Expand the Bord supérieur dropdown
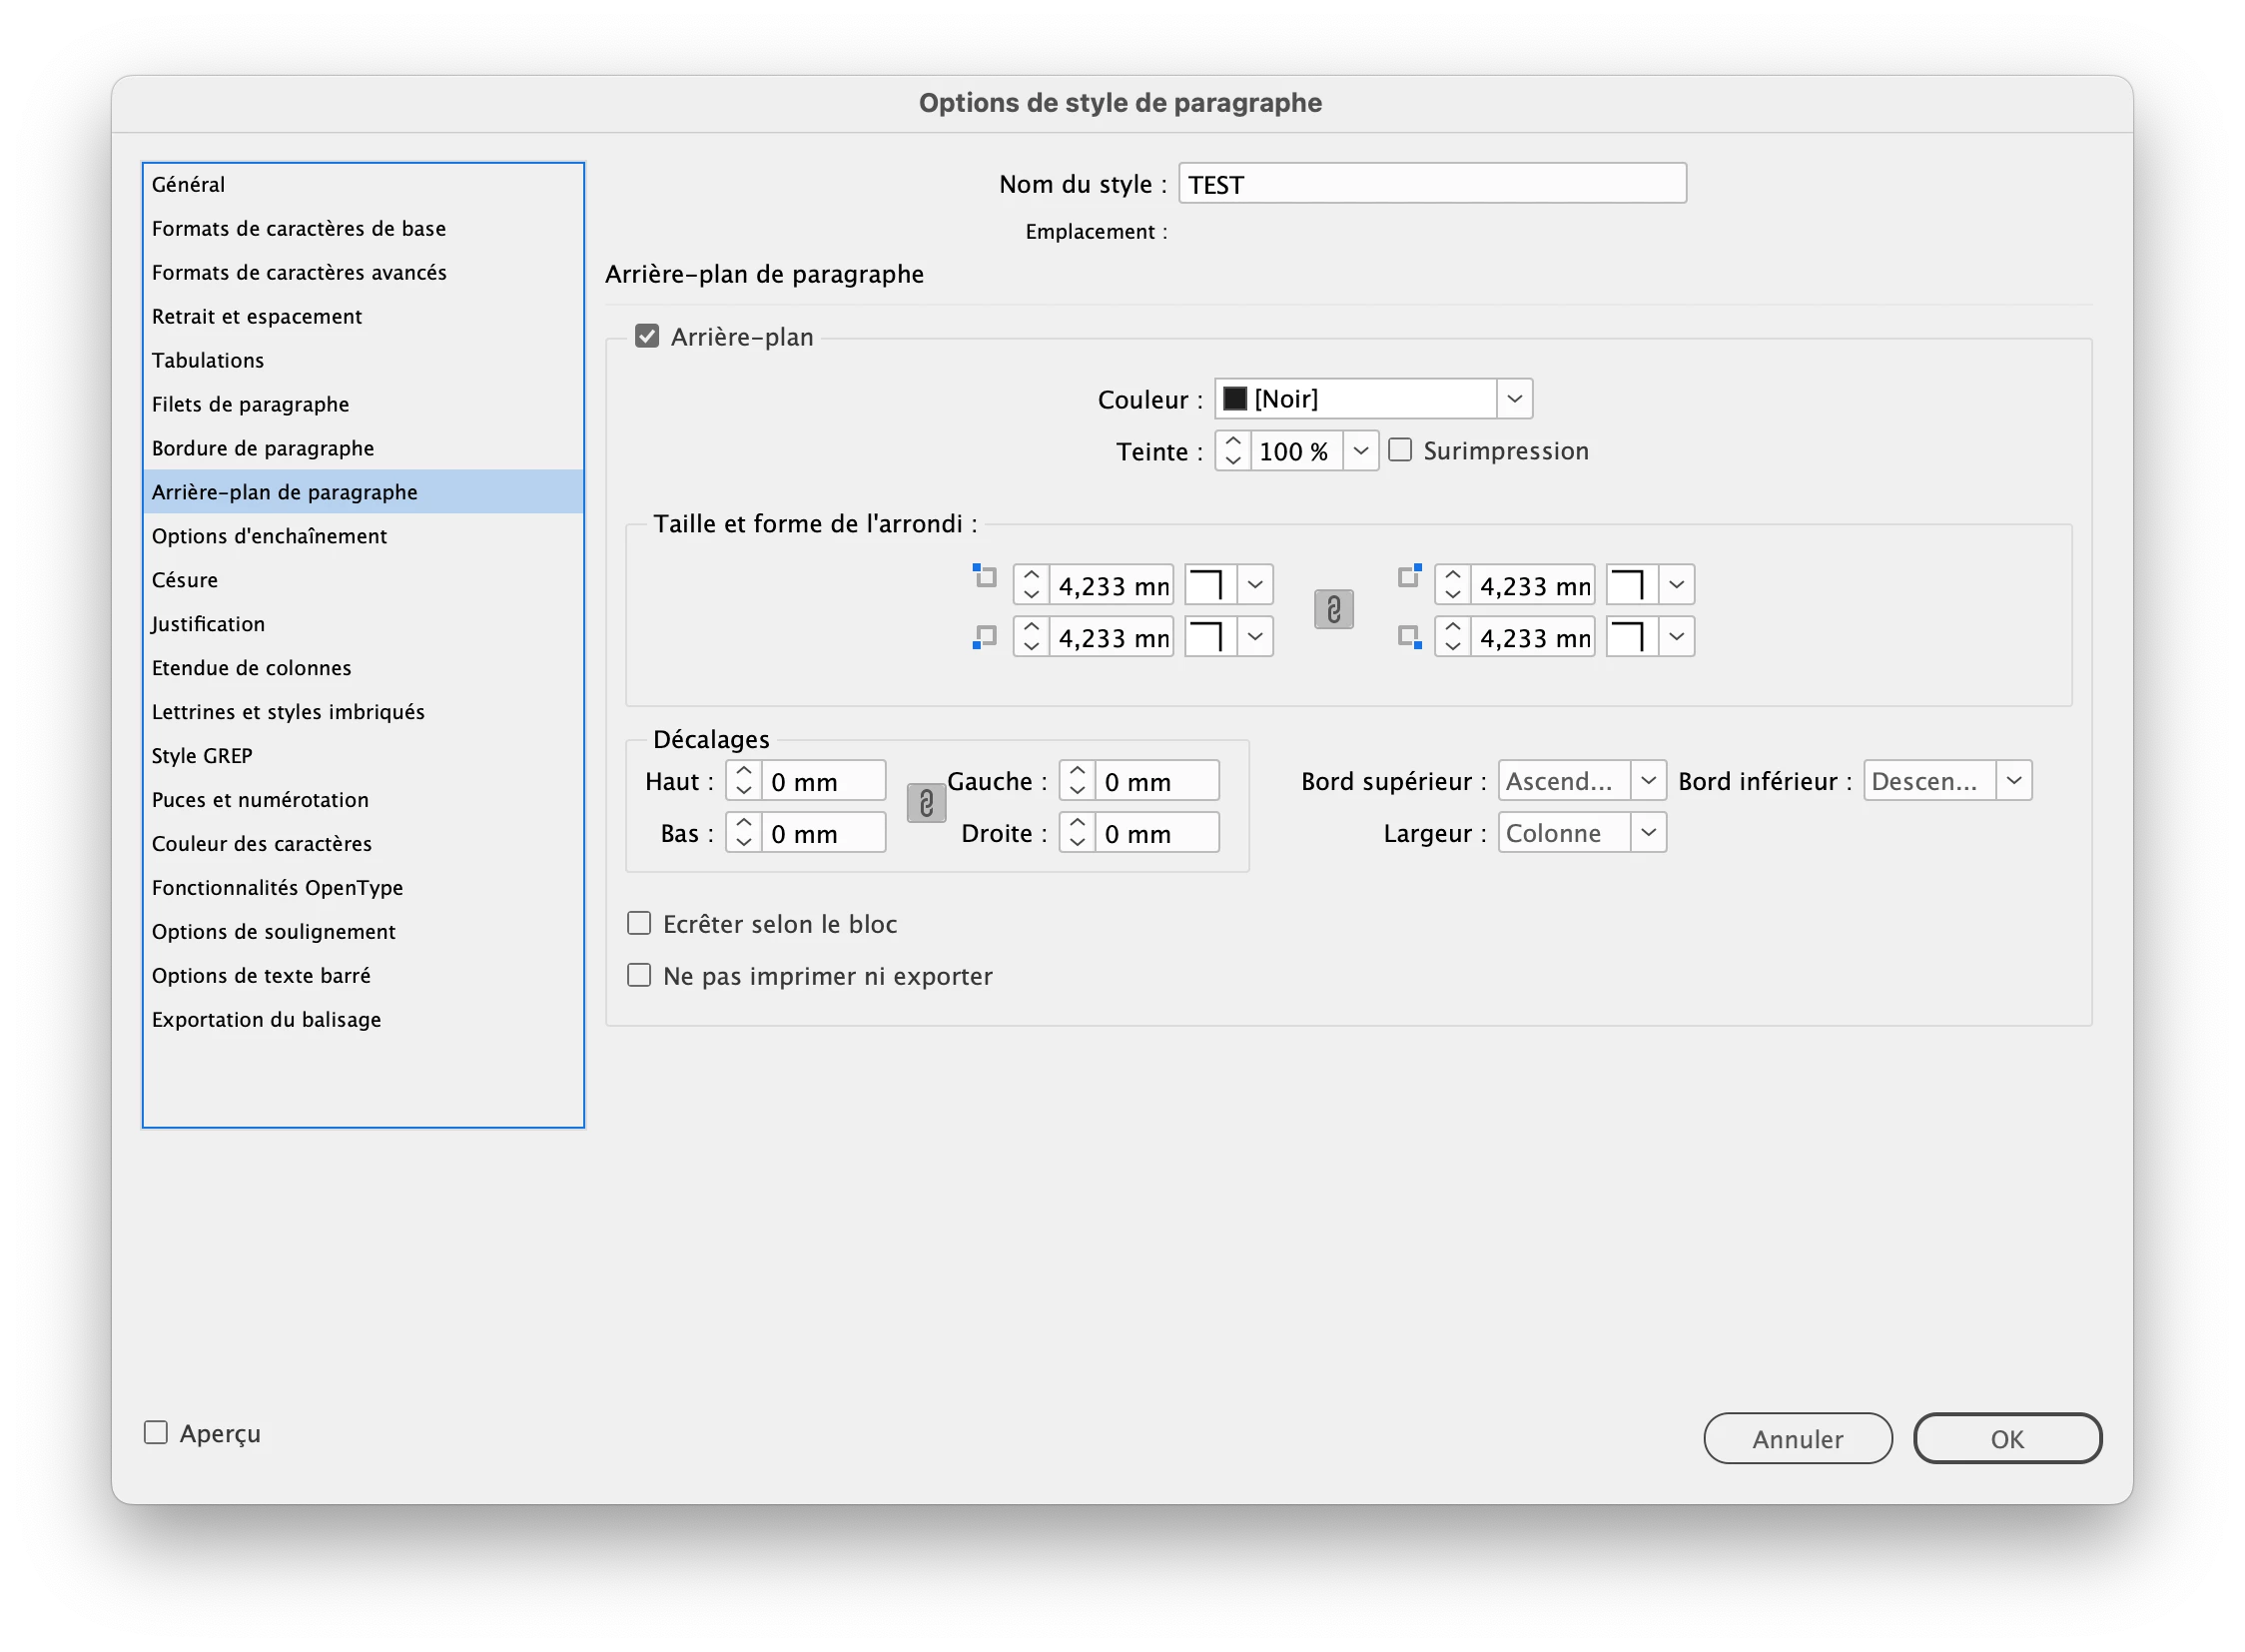This screenshot has height=1652, width=2245. pos(1647,781)
